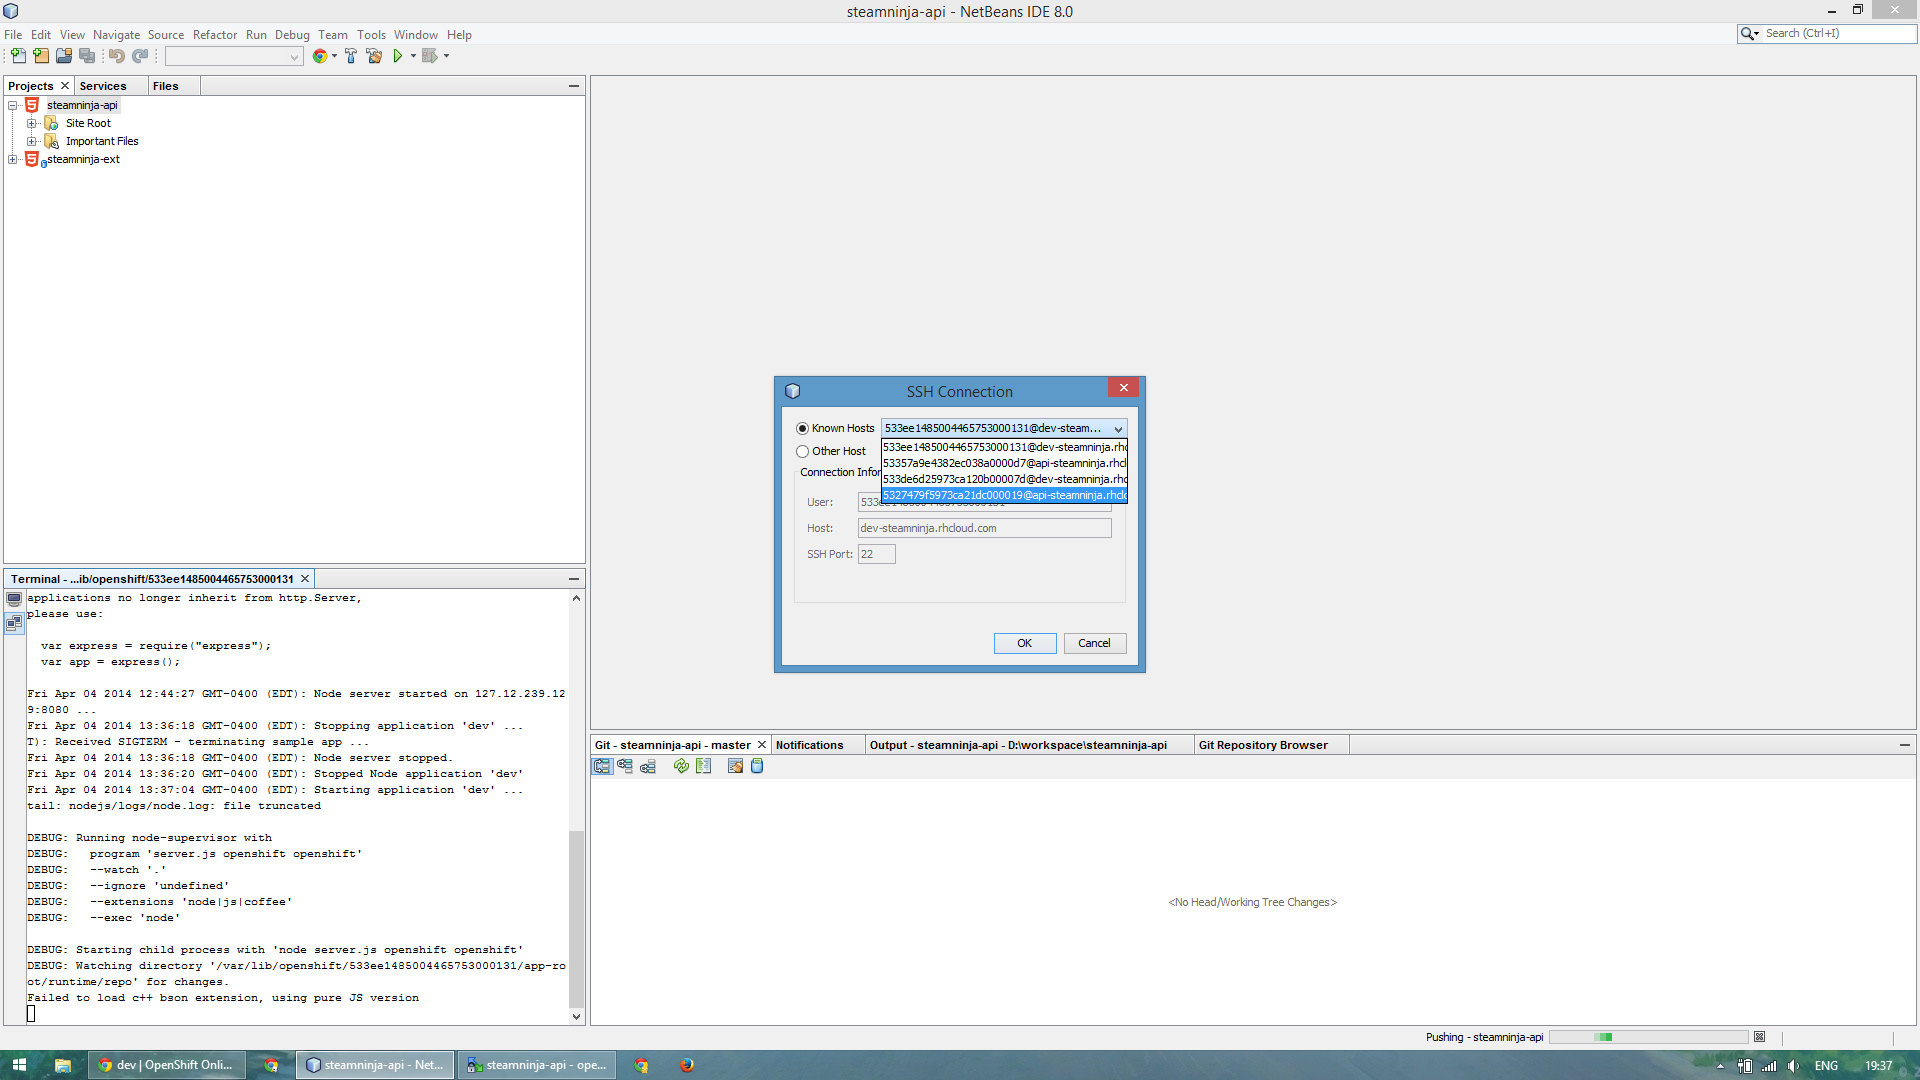Screen dimensions: 1920x1080
Task: Select the Known Hosts radio button
Action: pos(802,428)
